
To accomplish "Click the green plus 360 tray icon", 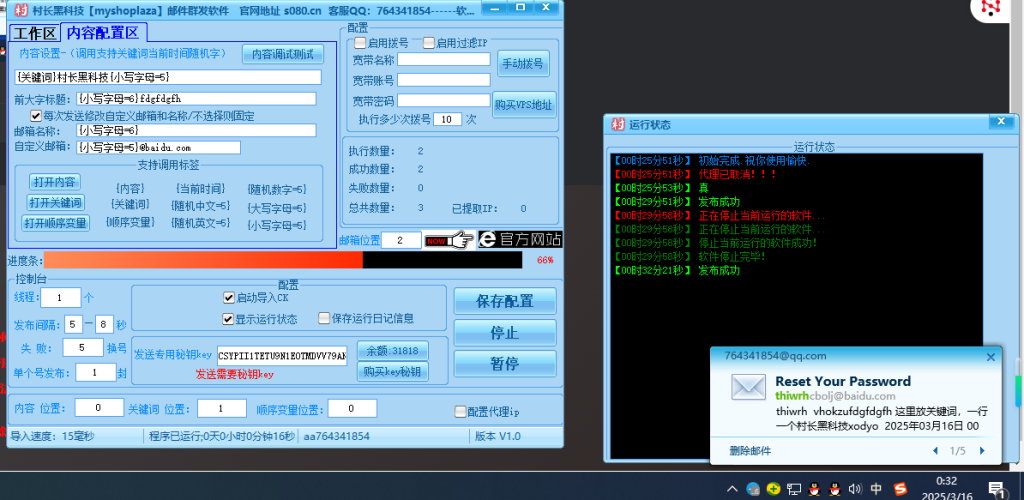I will (x=774, y=488).
